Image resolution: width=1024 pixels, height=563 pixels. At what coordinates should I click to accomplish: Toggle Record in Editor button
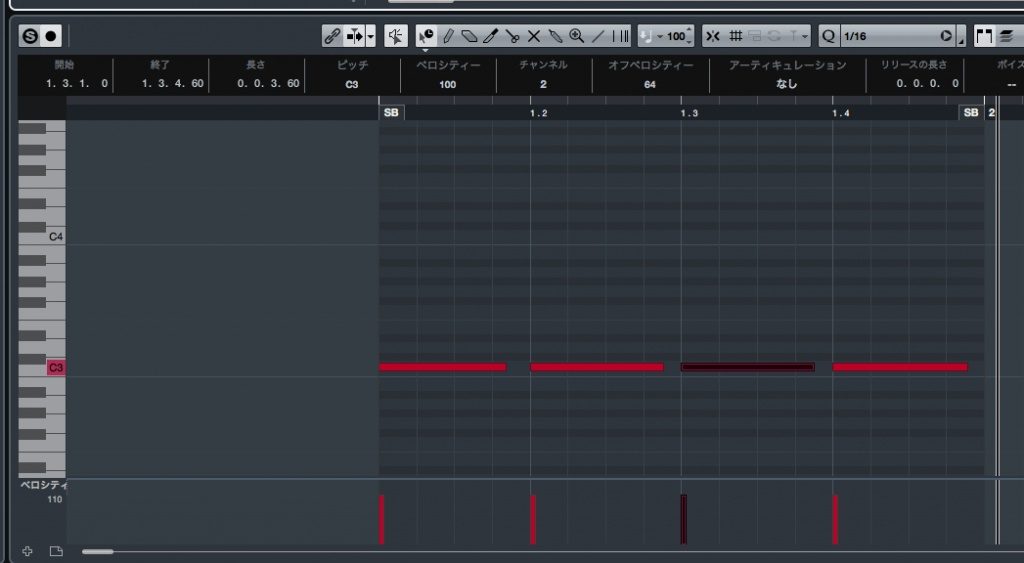(51, 36)
